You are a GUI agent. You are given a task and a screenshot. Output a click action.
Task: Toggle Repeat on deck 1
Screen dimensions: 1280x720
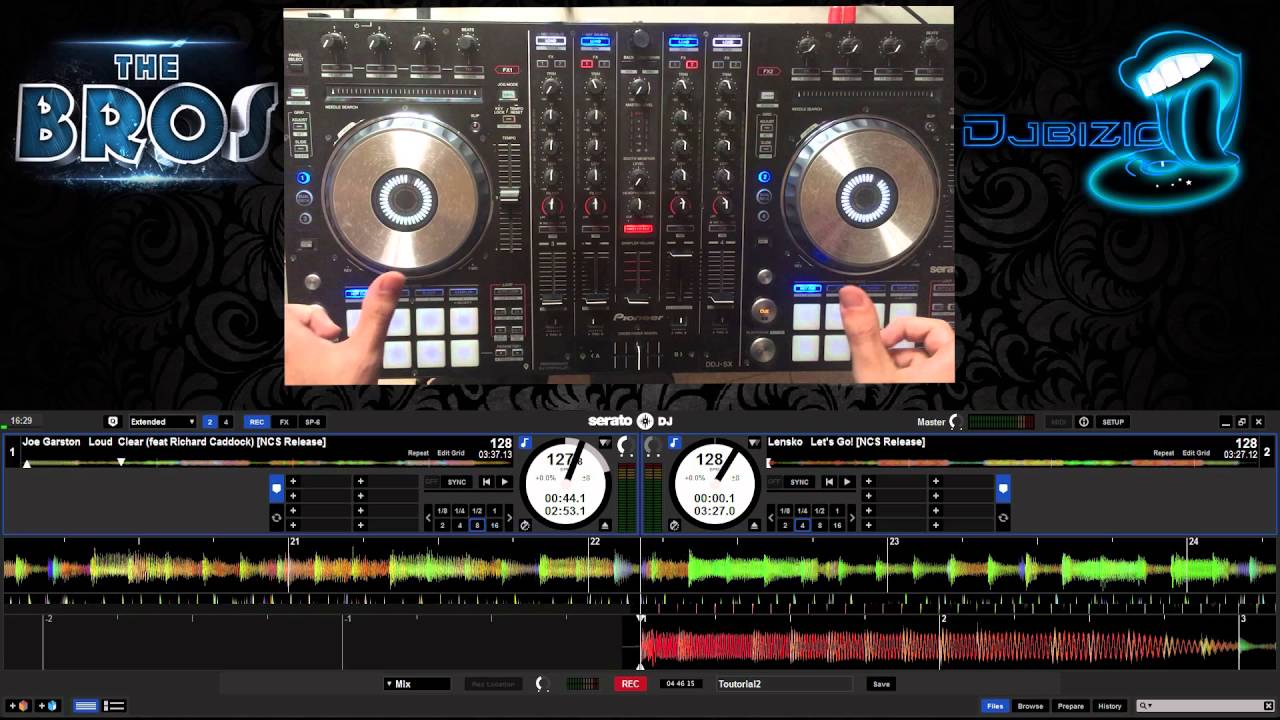pyautogui.click(x=418, y=453)
